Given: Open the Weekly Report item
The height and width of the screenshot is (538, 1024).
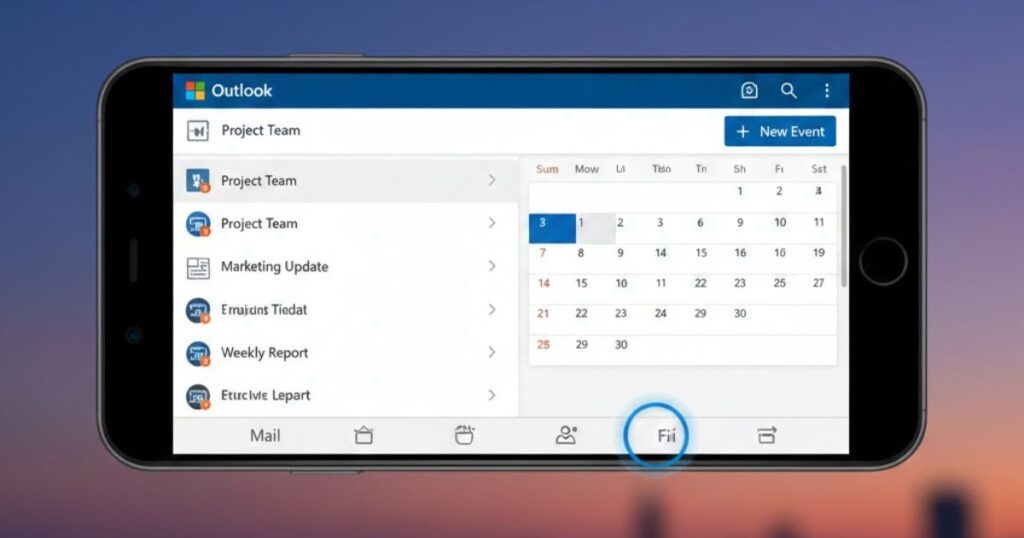Looking at the screenshot, I should pos(345,353).
